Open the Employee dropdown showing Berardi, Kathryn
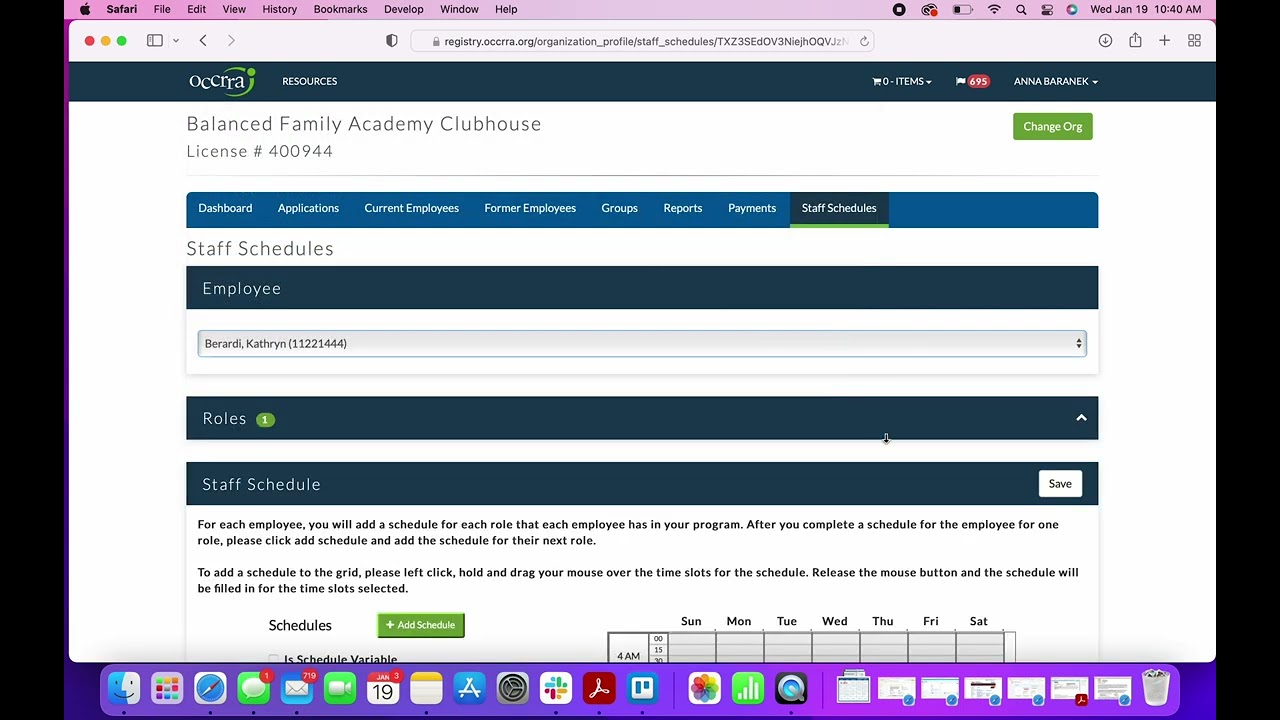The image size is (1280, 720). point(640,343)
